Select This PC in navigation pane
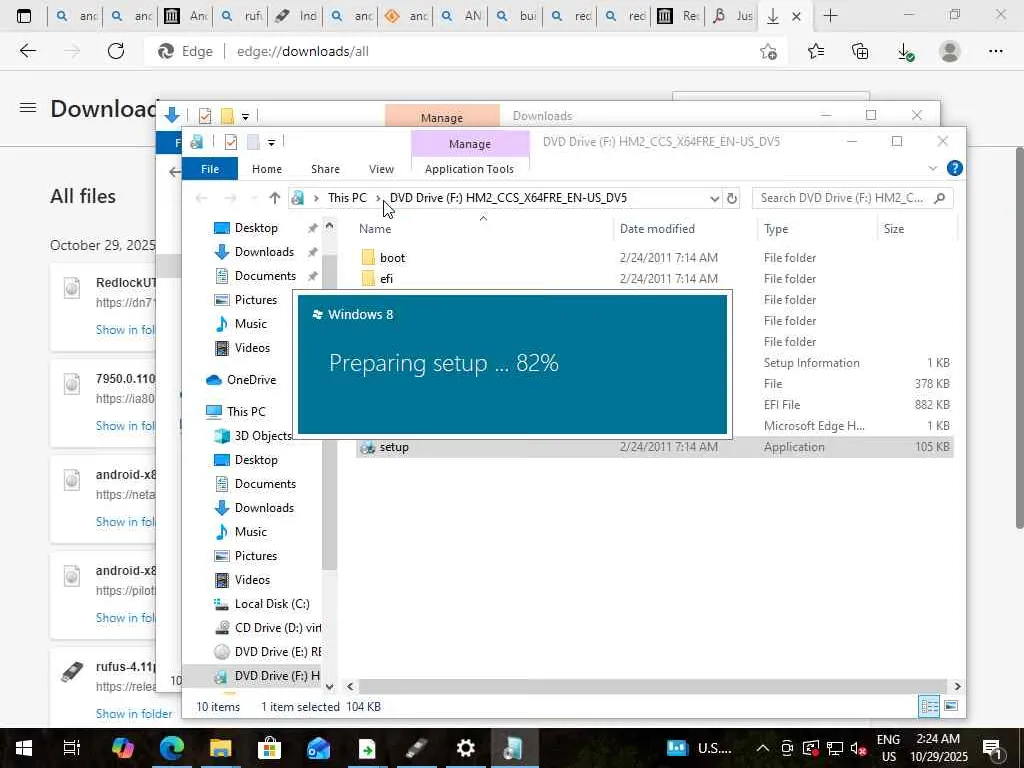The width and height of the screenshot is (1024, 768). point(236,411)
